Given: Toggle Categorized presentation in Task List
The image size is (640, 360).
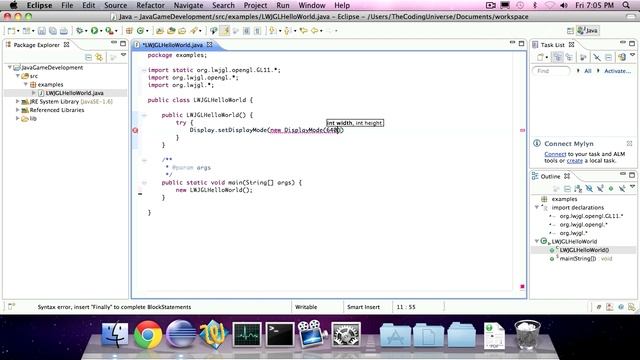Looking at the screenshot, I should 558,57.
